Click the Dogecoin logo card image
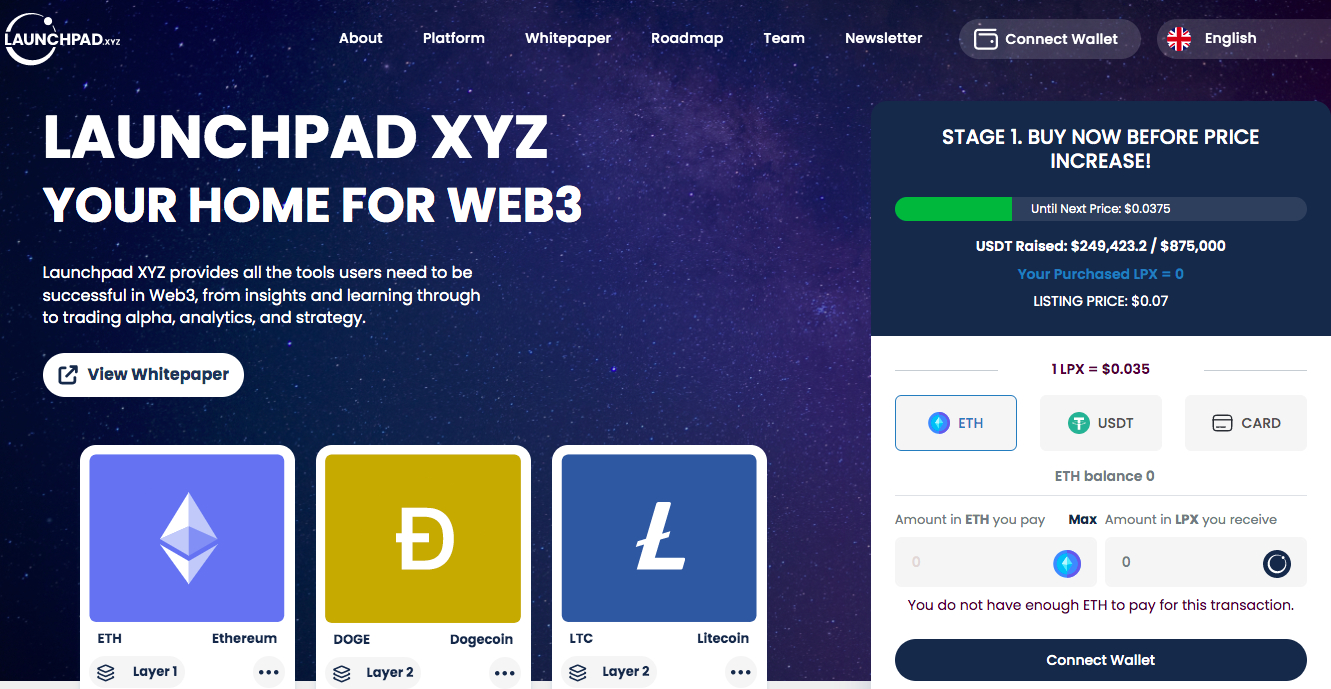Screen dimensions: 1331x689 pos(423,538)
